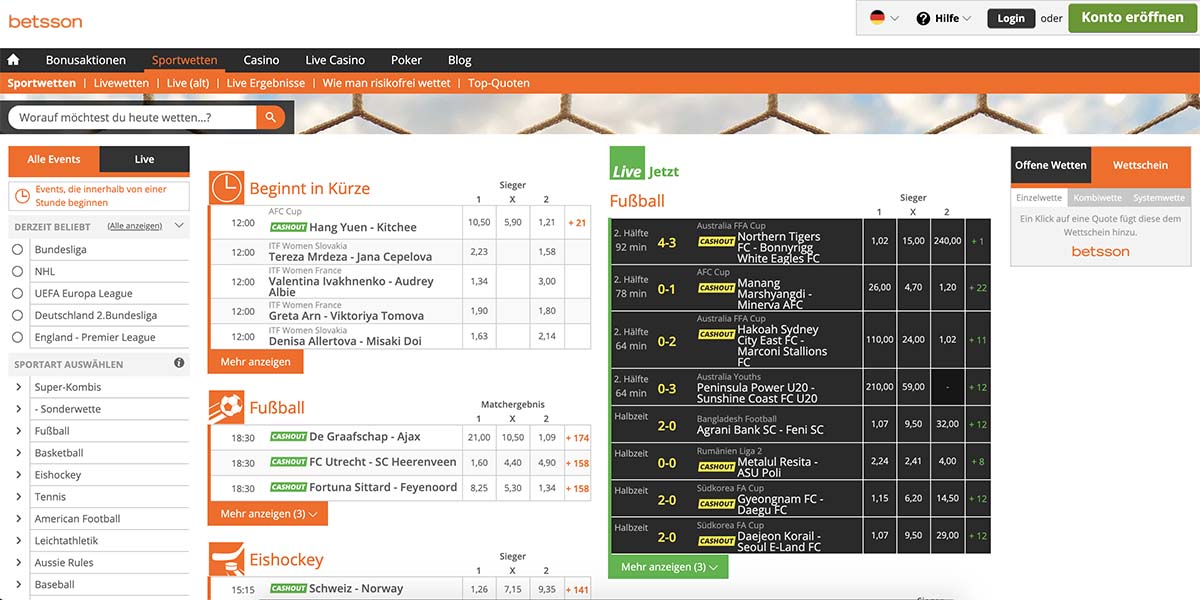The width and height of the screenshot is (1200, 600).
Task: Expand Mehr anzeigen (3) under Fußball
Action: 268,514
